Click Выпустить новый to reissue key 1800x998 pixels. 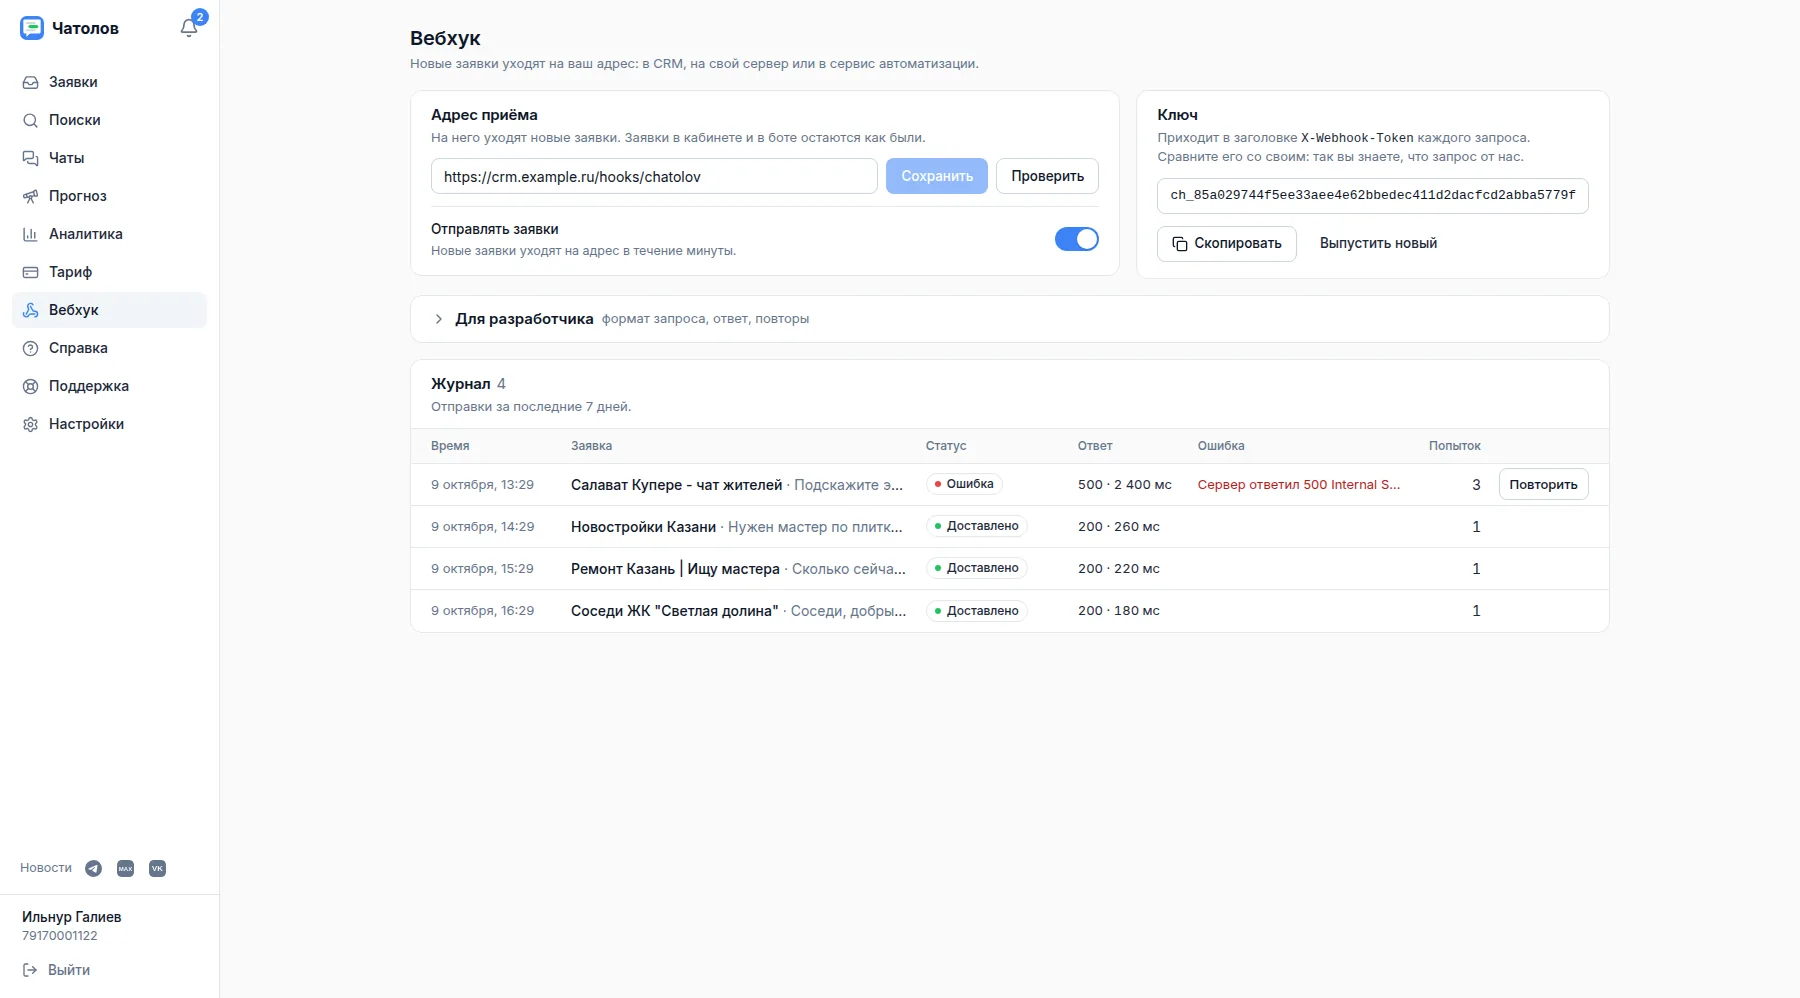click(x=1378, y=243)
